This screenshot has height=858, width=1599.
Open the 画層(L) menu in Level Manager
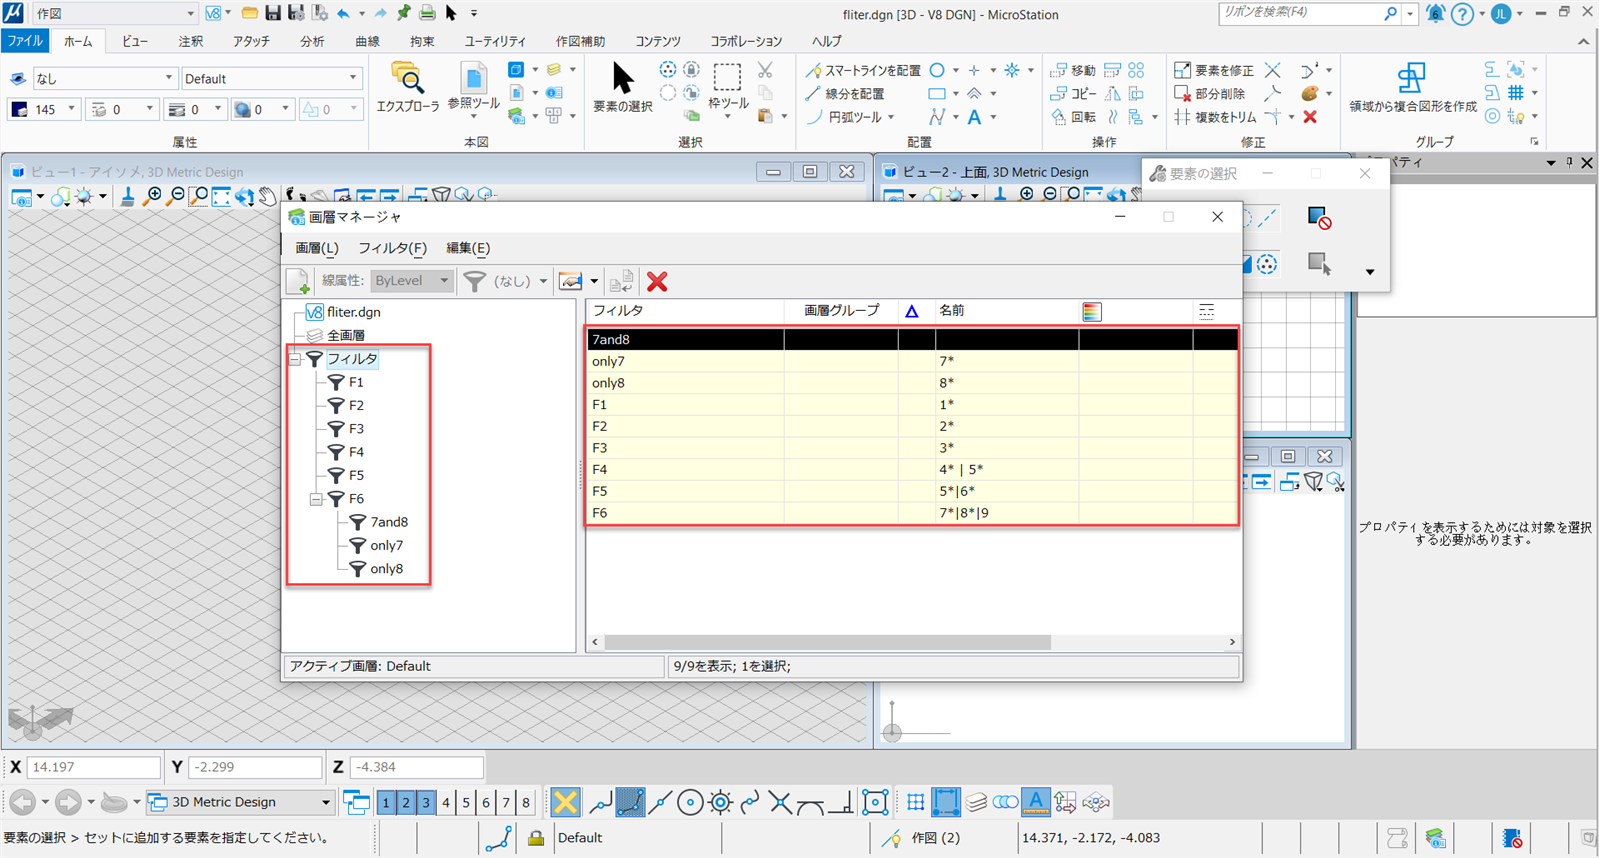[317, 248]
